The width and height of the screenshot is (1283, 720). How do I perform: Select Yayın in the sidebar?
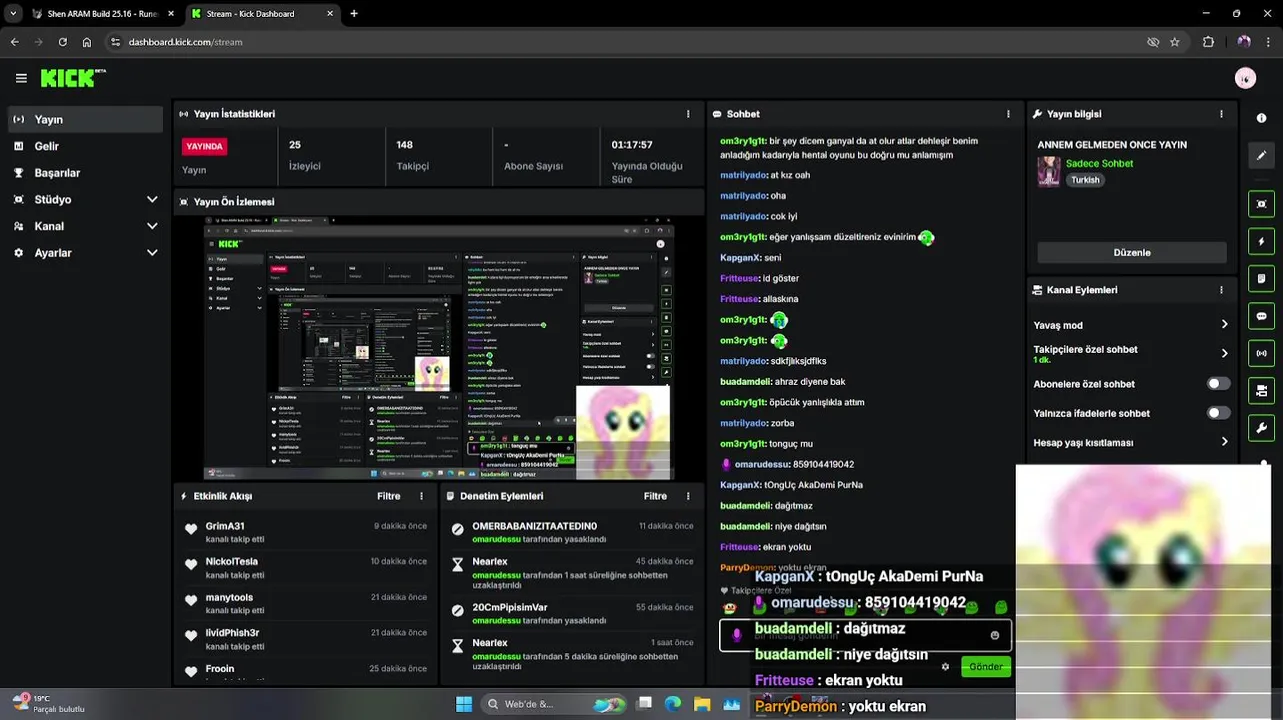[x=84, y=119]
